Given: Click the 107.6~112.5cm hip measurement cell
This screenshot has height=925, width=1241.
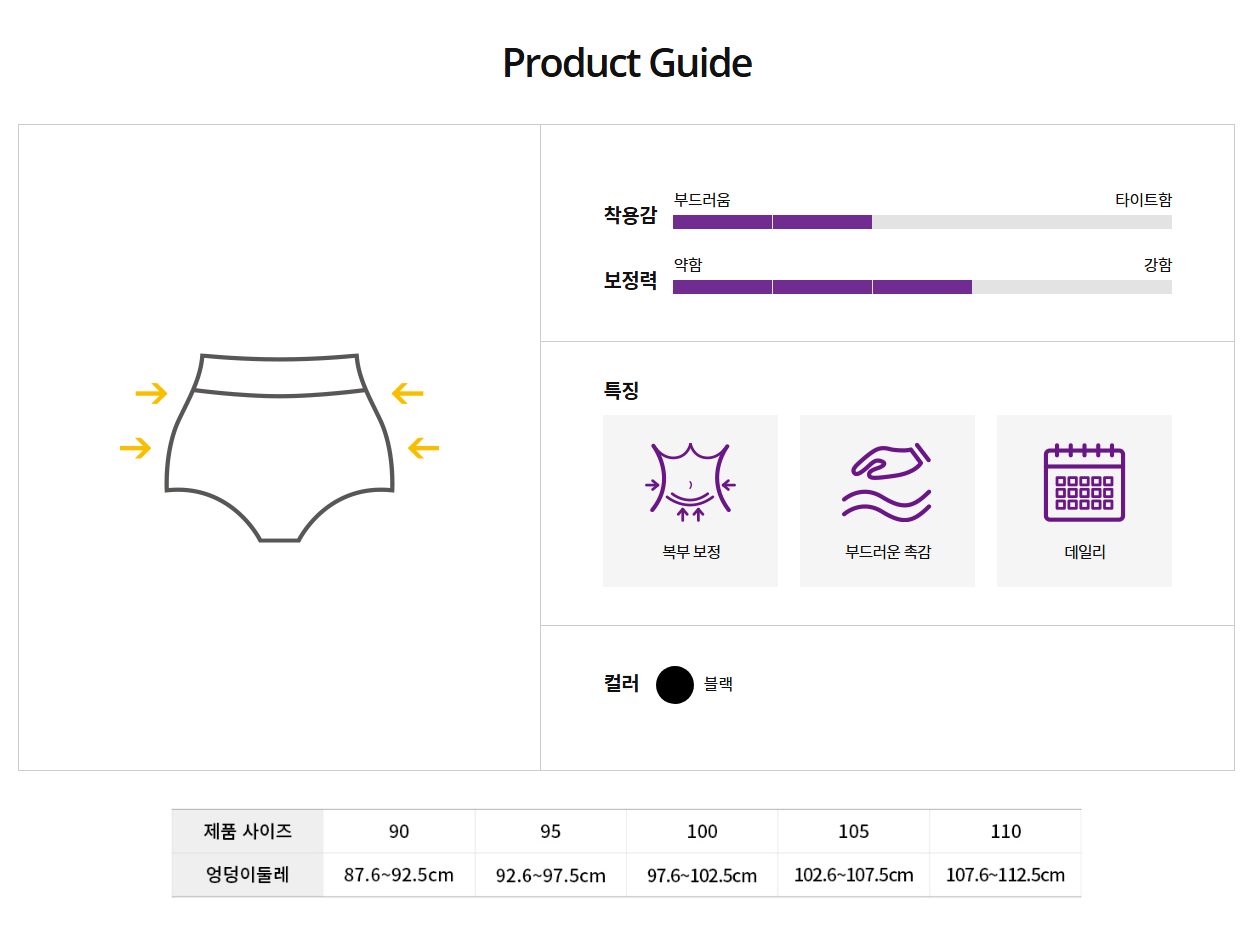Looking at the screenshot, I should (1006, 876).
